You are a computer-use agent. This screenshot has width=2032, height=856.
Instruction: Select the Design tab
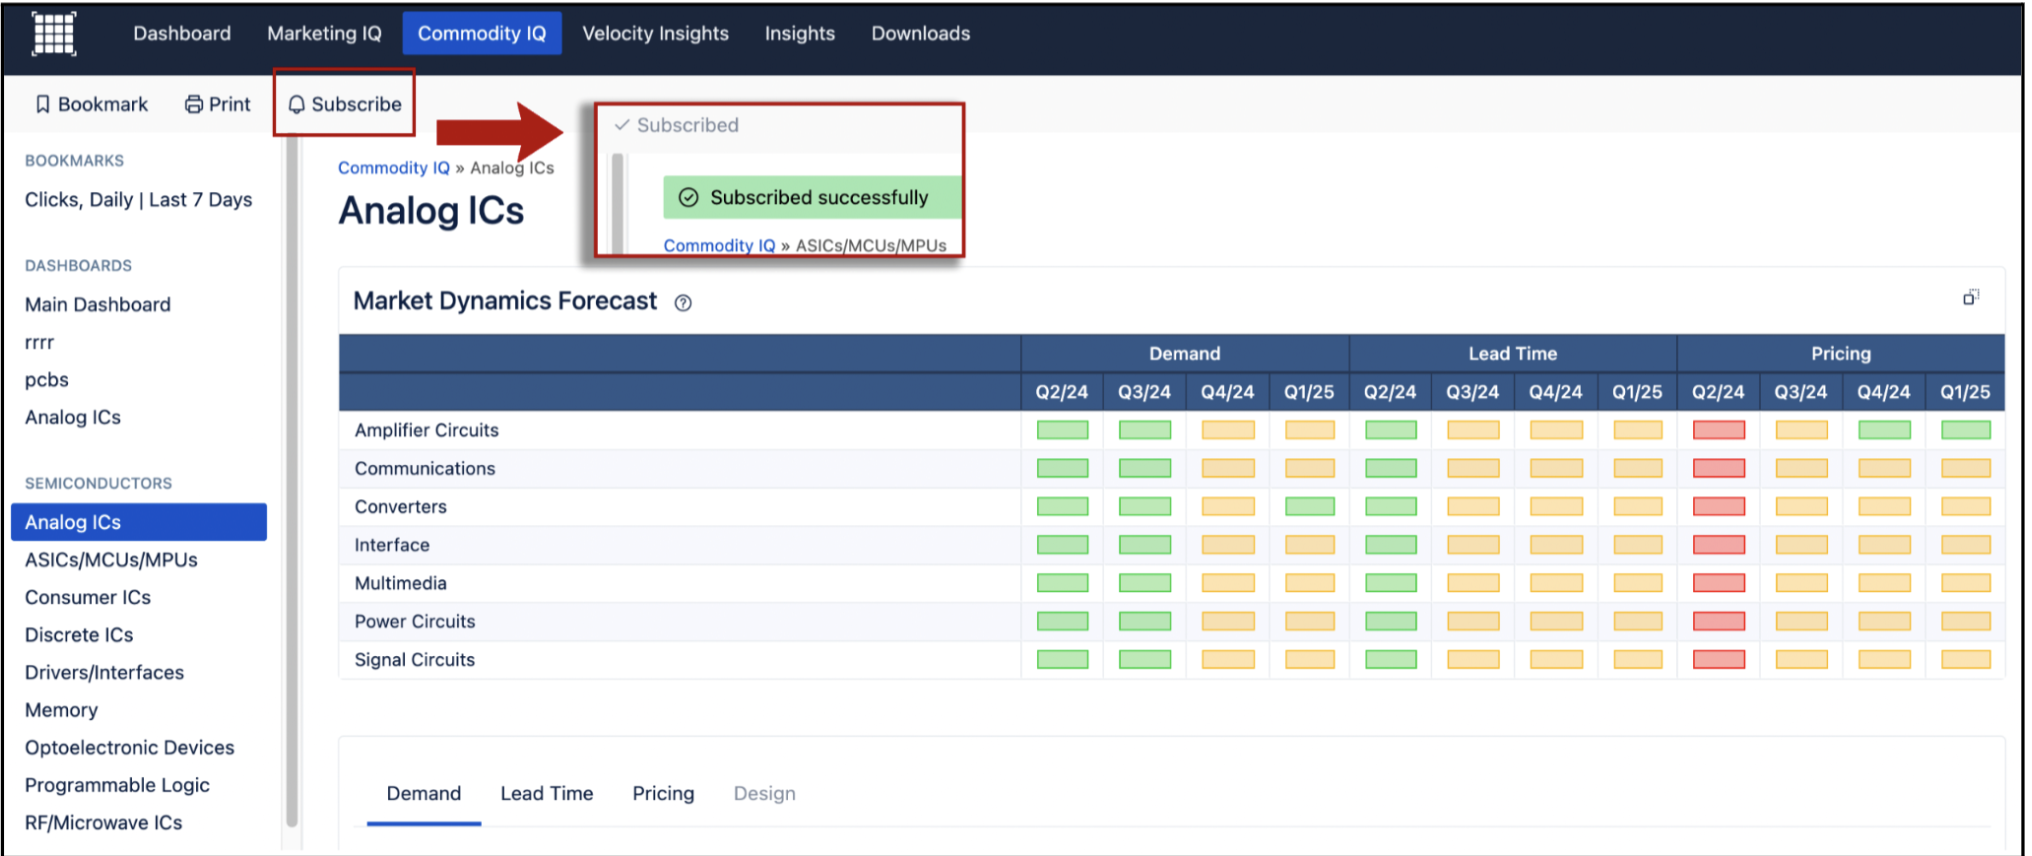tap(764, 793)
